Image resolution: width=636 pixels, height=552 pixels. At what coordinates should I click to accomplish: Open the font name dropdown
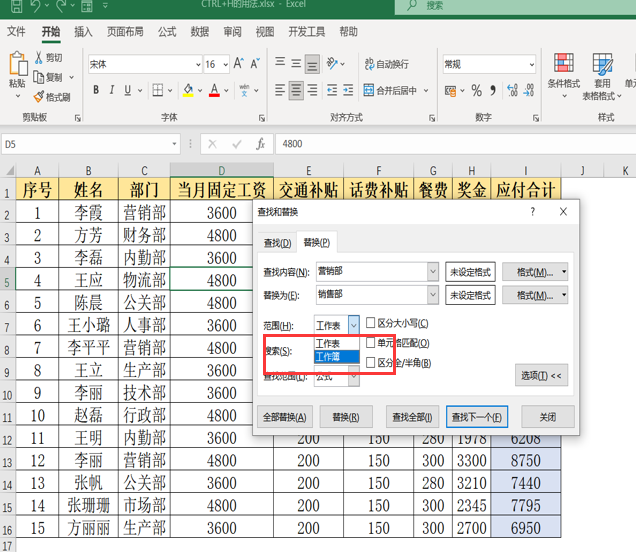pyautogui.click(x=198, y=64)
